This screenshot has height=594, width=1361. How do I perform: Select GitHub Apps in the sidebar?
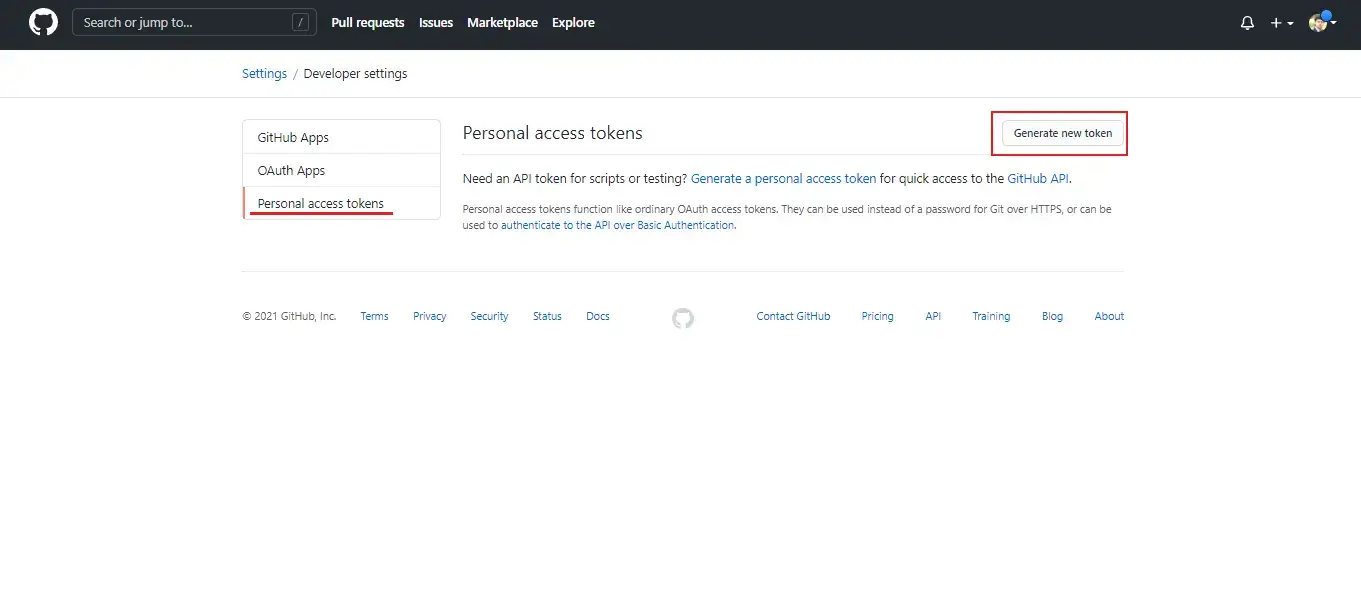tap(292, 136)
